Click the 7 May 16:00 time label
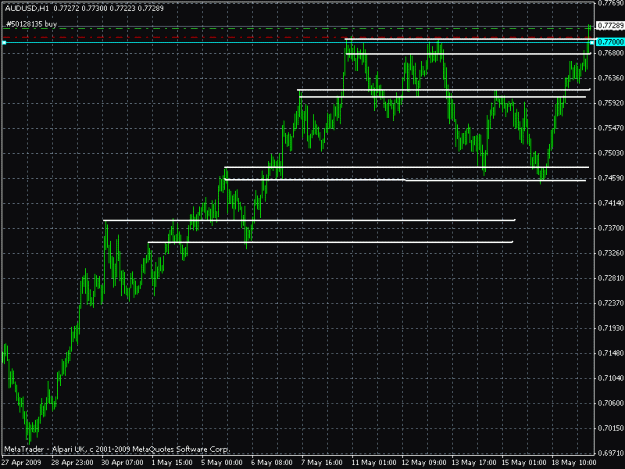This screenshot has height=469, width=625. [322, 463]
